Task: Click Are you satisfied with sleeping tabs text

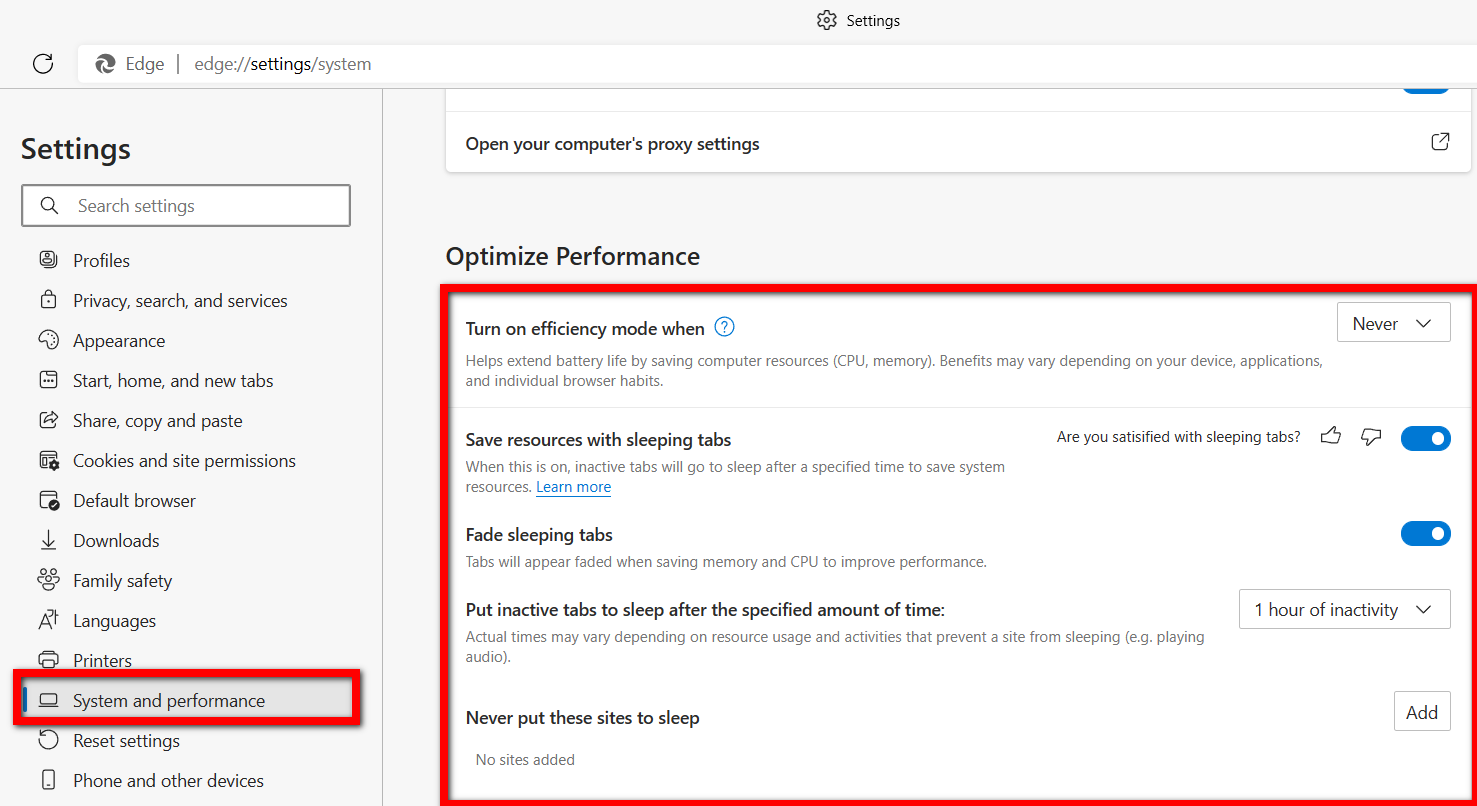Action: coord(1179,436)
